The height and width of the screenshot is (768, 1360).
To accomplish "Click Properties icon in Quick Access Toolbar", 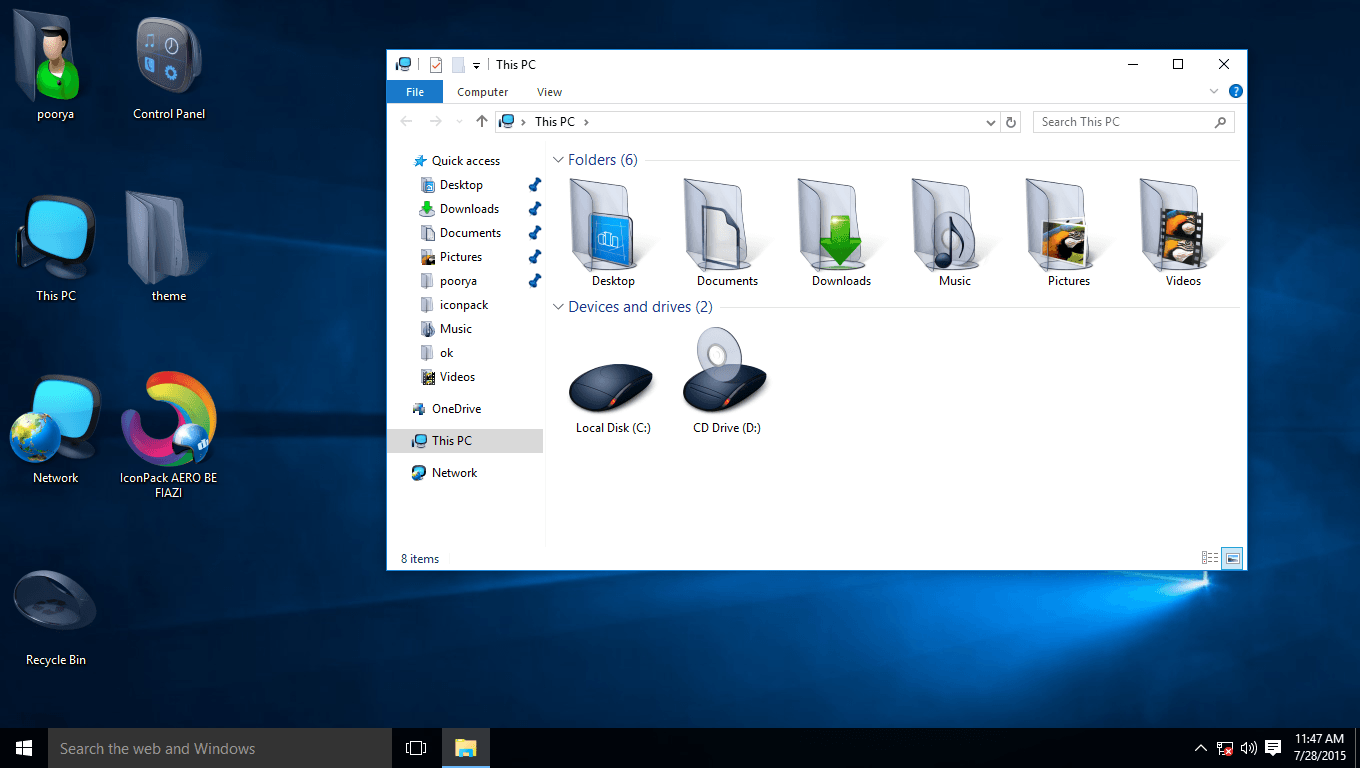I will 436,63.
